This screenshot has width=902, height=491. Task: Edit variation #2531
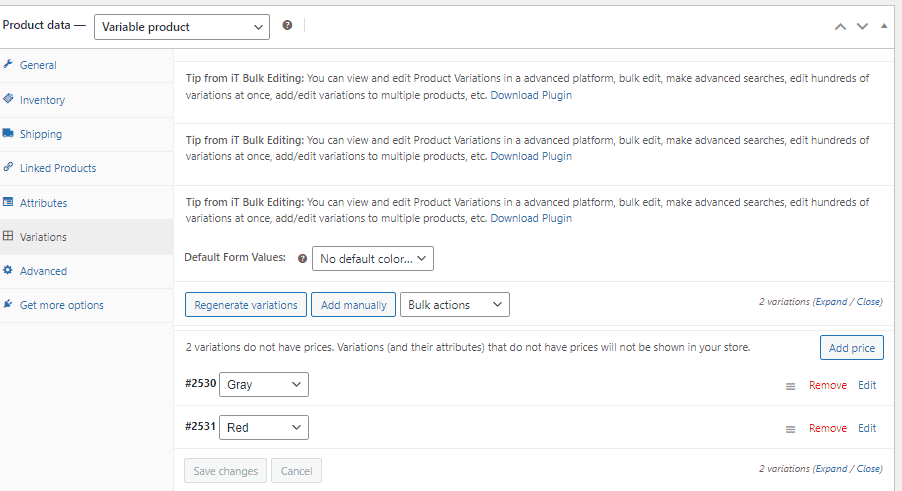(867, 428)
